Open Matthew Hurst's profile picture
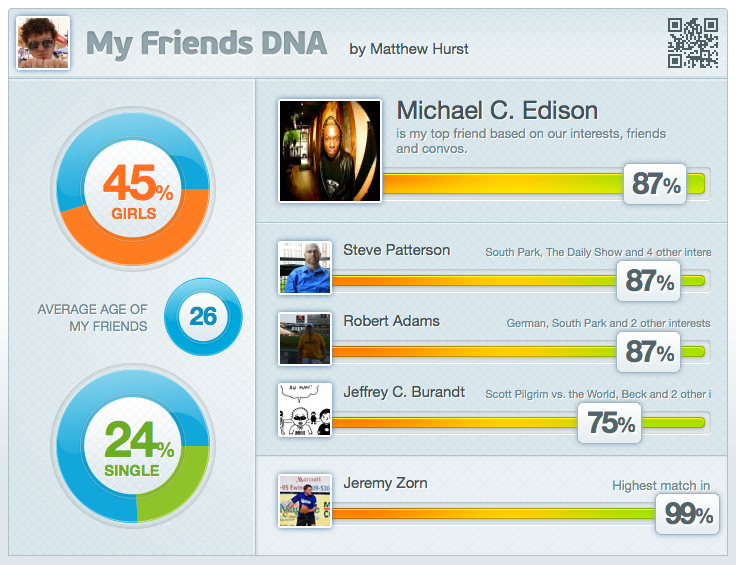736x565 pixels. click(43, 43)
